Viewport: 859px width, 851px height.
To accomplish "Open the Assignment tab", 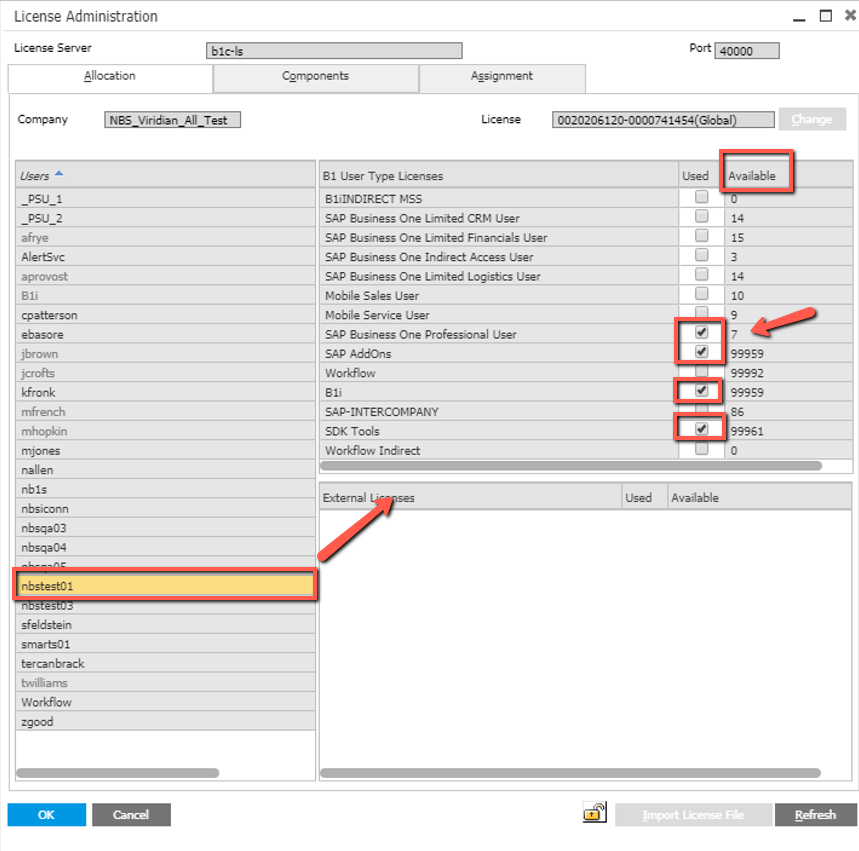I will [502, 77].
